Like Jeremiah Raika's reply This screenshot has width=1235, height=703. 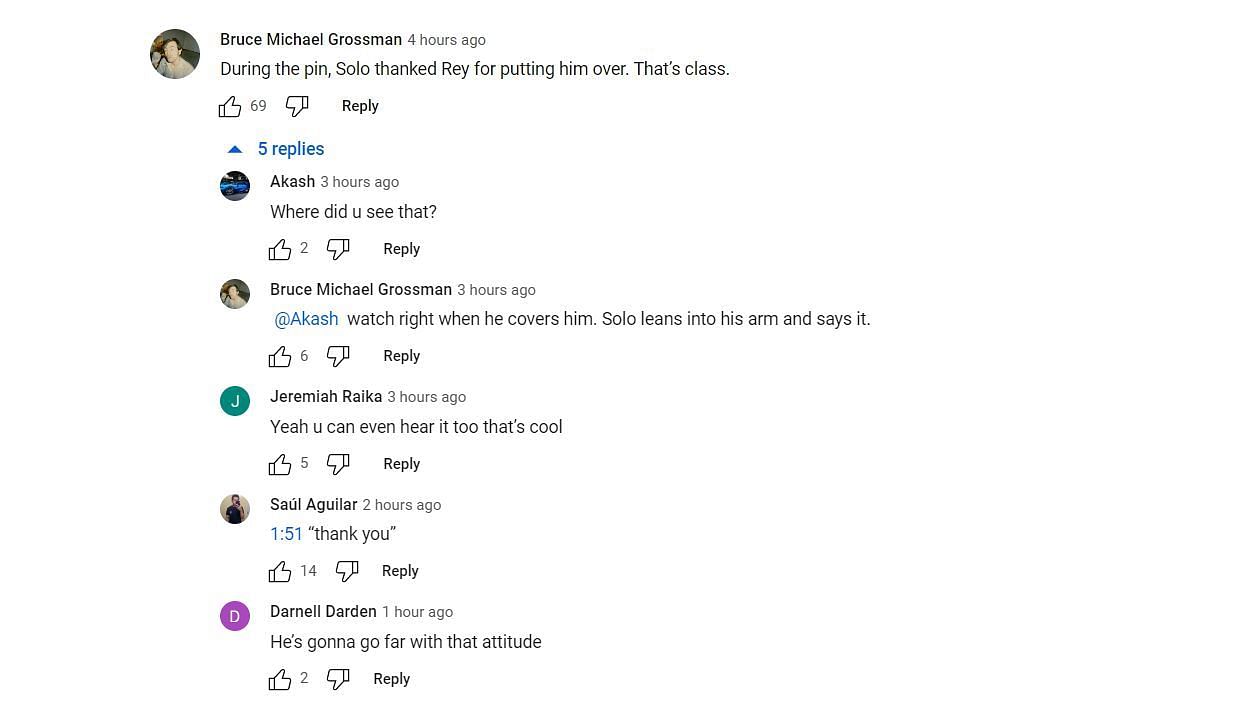(280, 464)
